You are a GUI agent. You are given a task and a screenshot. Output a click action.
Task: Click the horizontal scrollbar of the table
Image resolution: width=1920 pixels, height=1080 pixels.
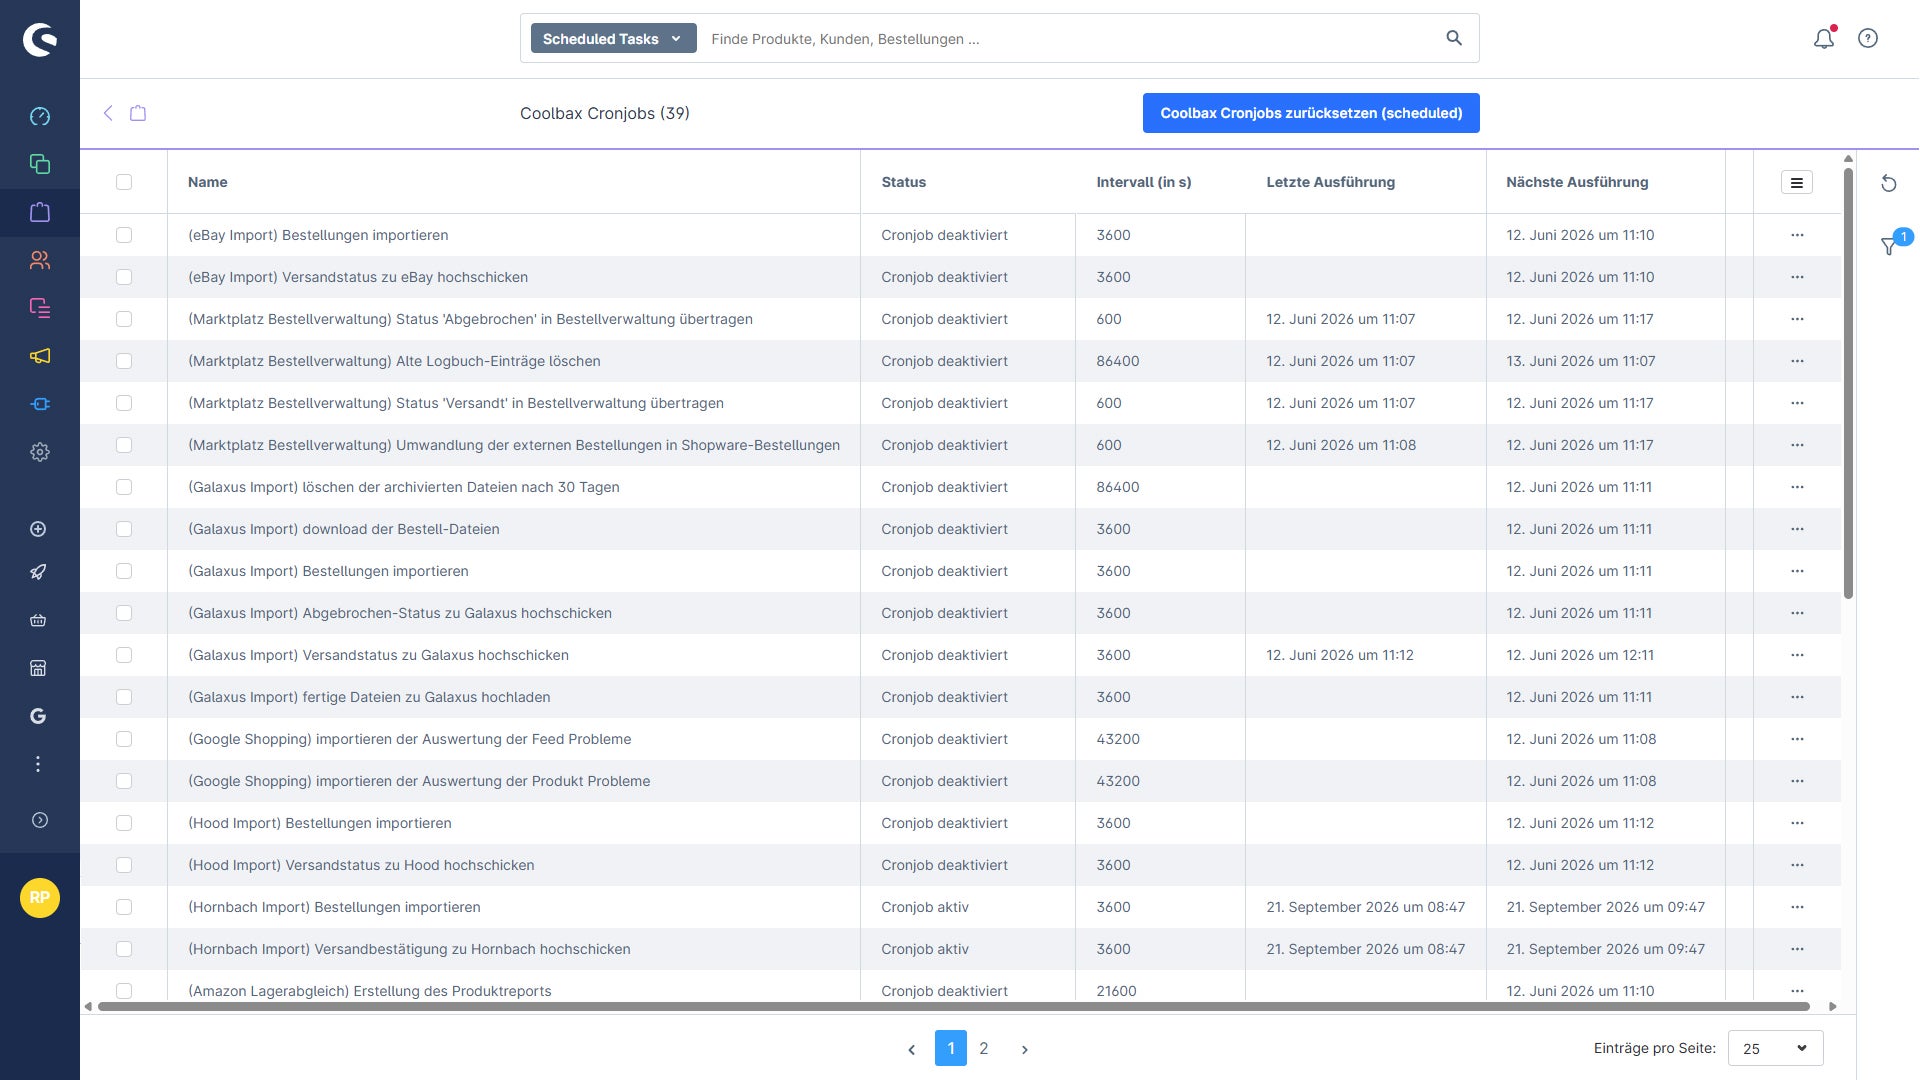pos(953,1006)
